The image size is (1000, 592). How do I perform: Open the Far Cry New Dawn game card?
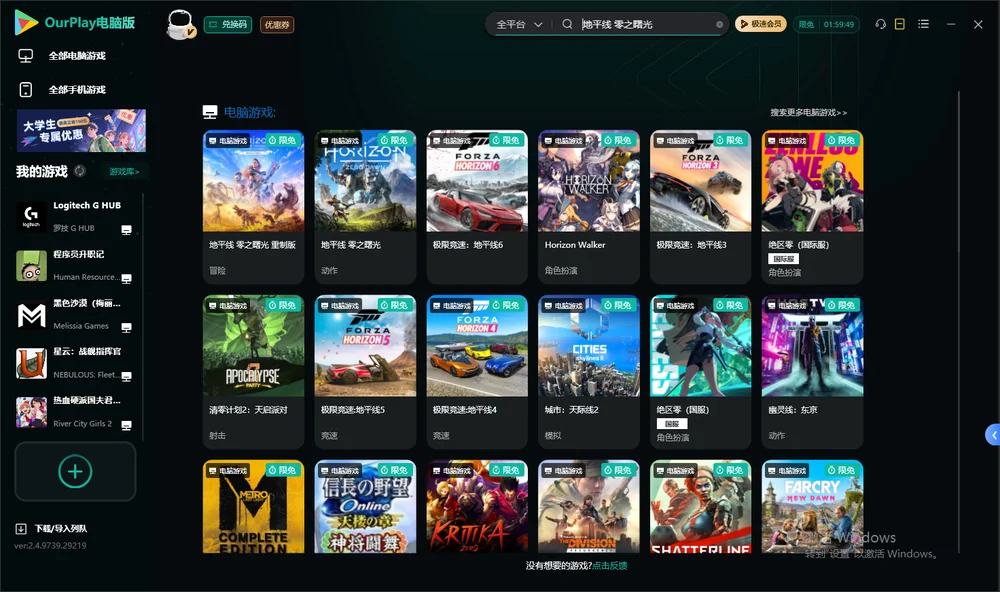[812, 507]
